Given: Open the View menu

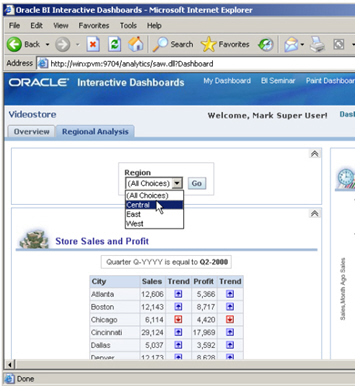Looking at the screenshot, I should [x=61, y=26].
